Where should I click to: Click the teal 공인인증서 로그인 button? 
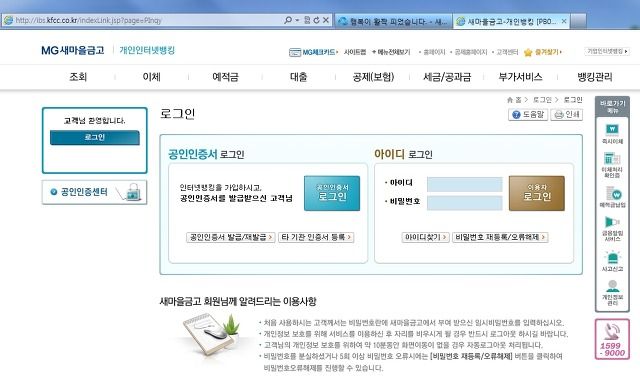click(332, 193)
